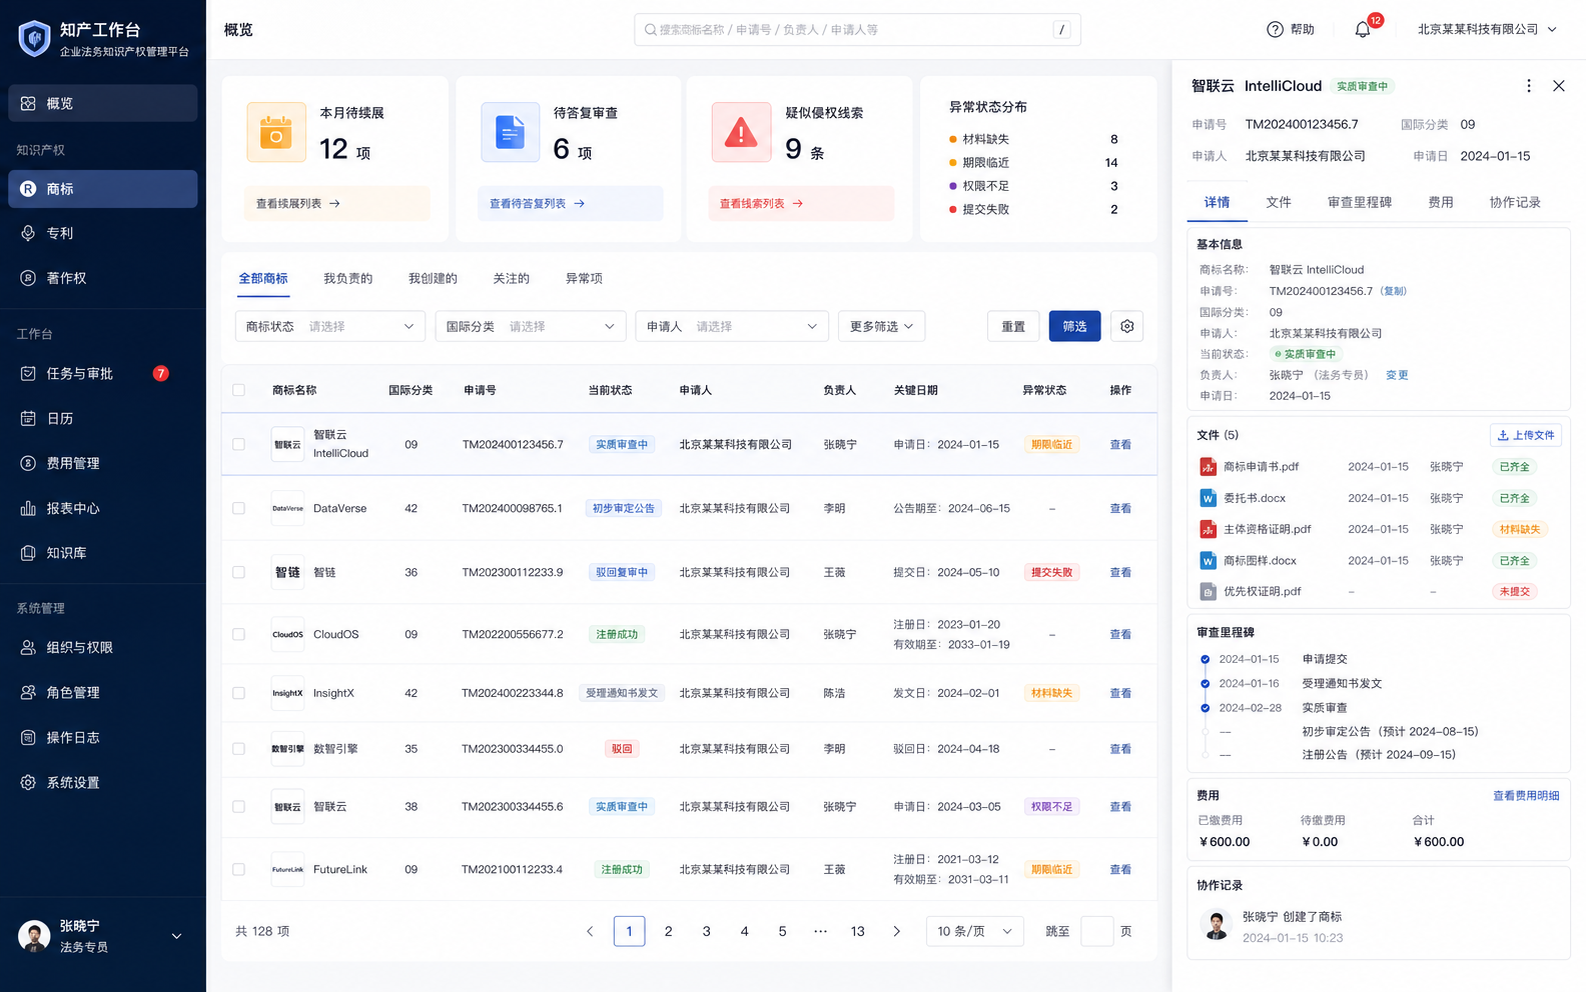Open 任务与审批 sidebar item
This screenshot has width=1586, height=992.
click(103, 373)
